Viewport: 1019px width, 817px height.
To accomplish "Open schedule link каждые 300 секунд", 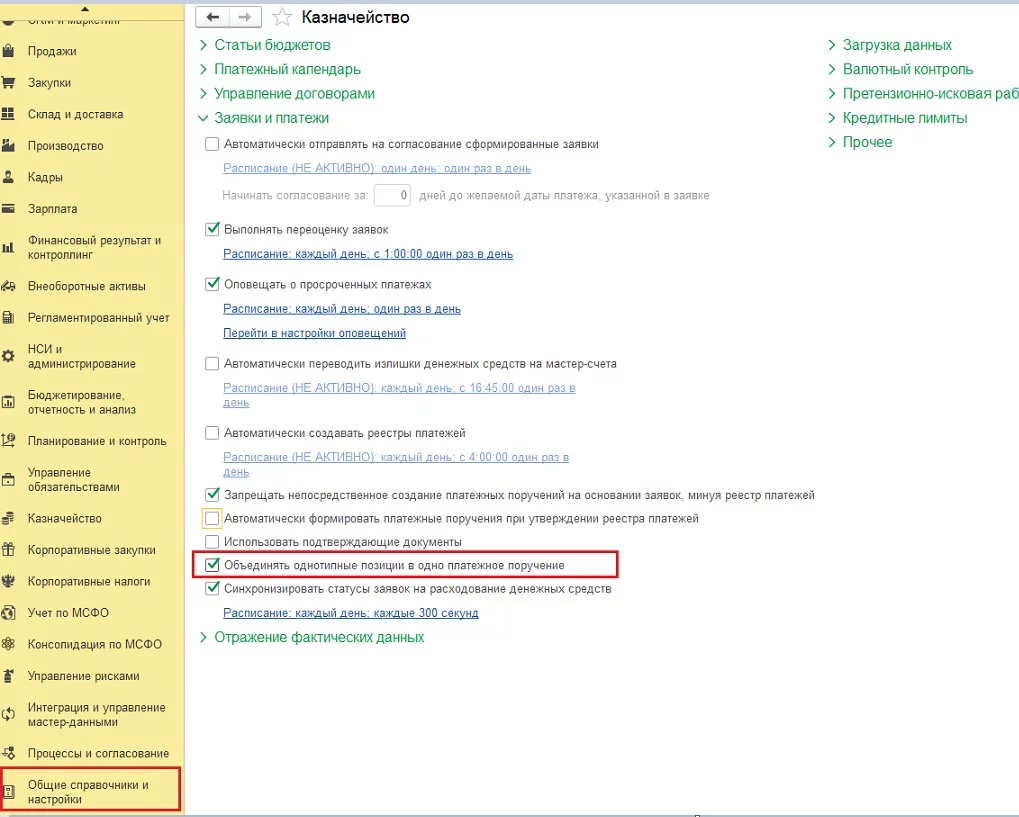I will 351,613.
